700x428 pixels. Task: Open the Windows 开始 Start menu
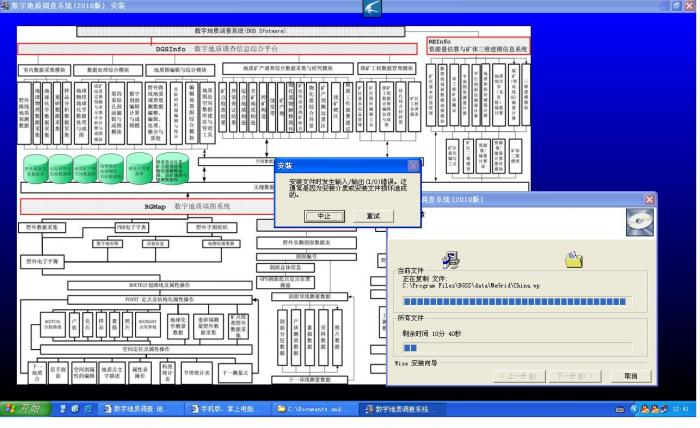pos(24,409)
